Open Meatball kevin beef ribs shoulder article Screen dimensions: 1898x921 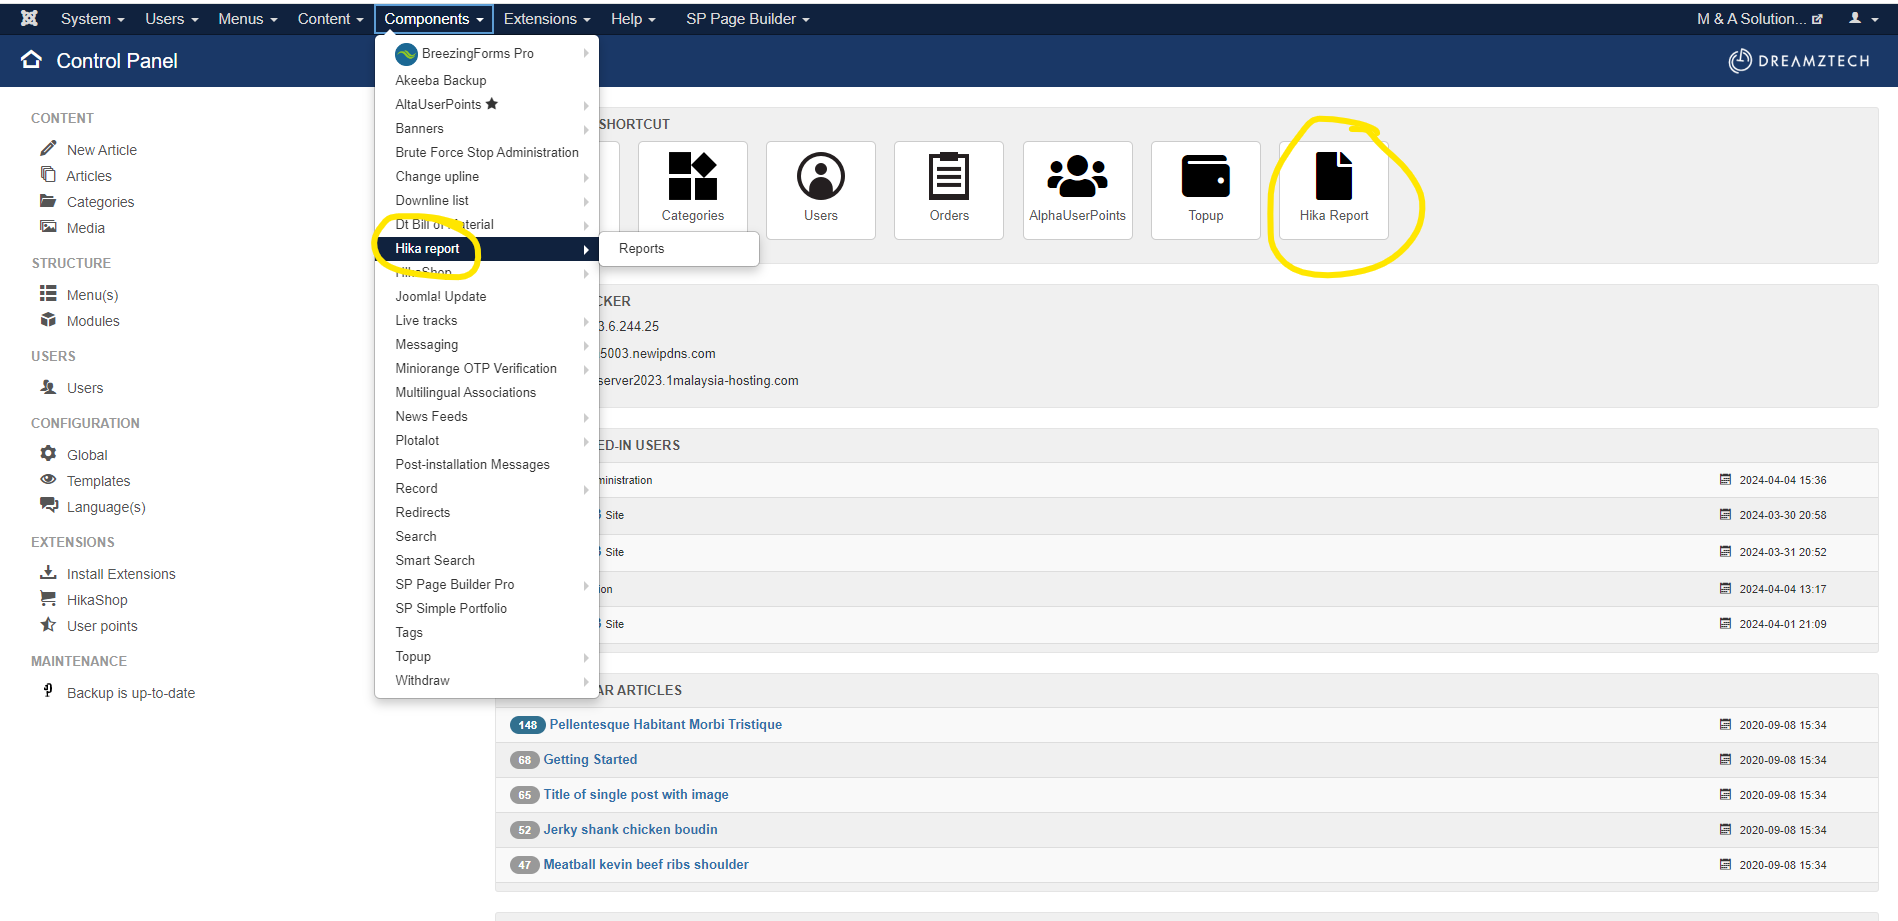[x=646, y=864]
